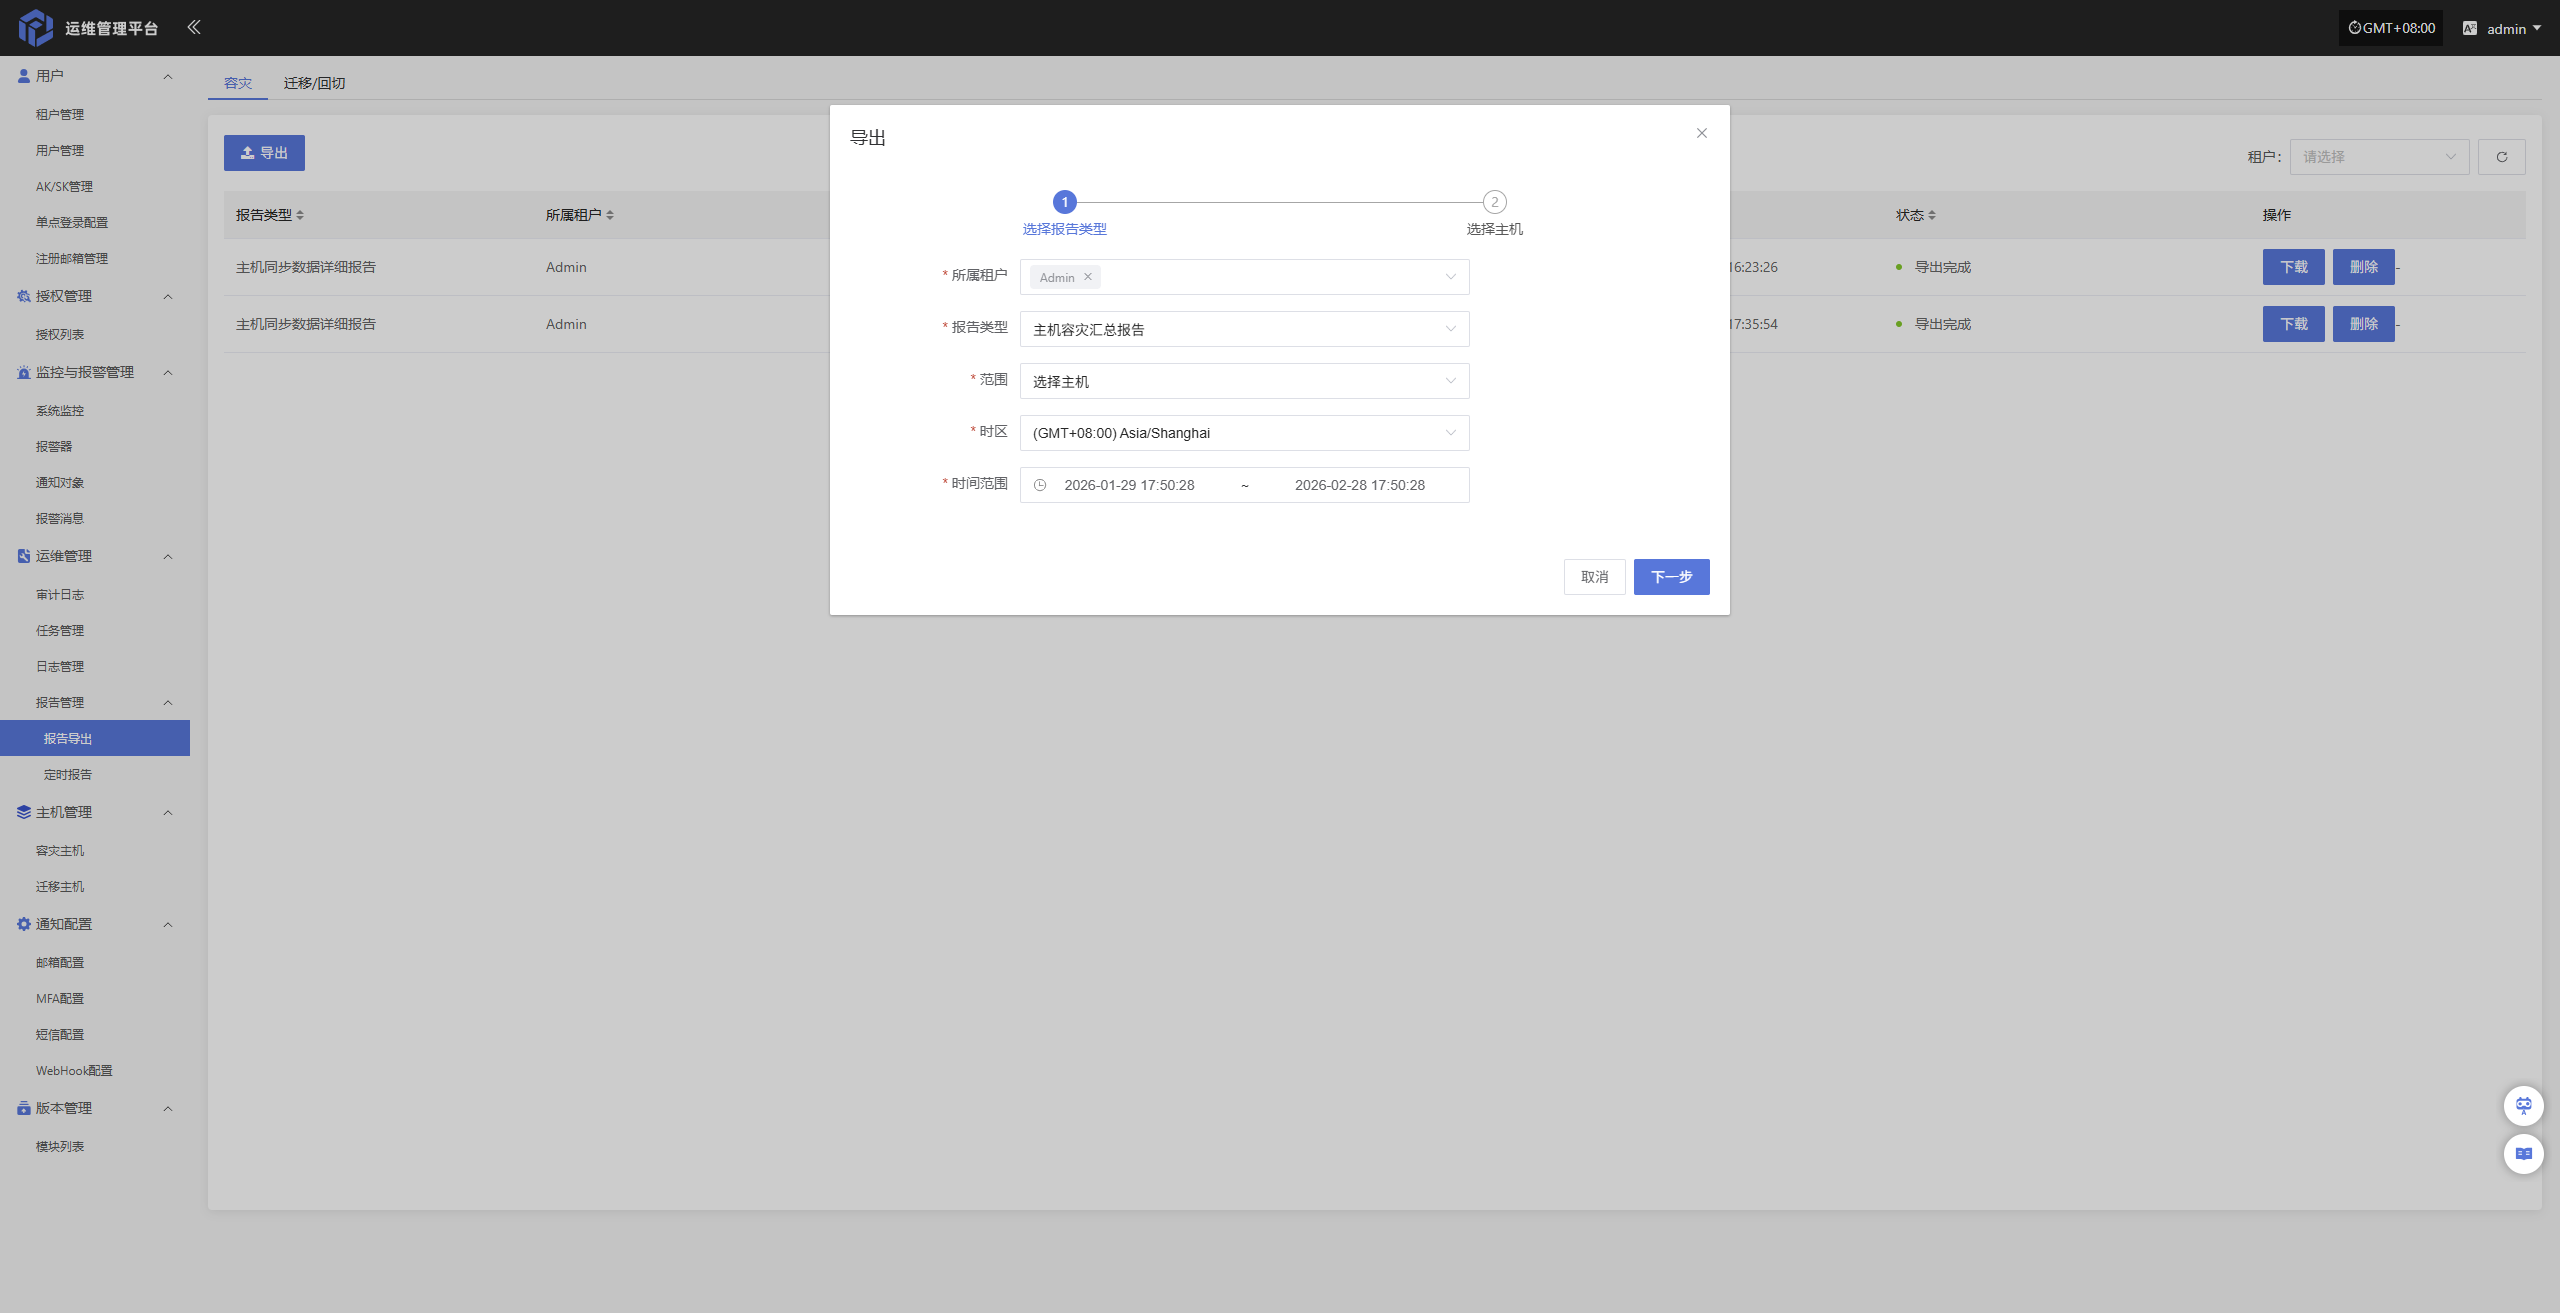The width and height of the screenshot is (2560, 1313).
Task: Click step 2 选择主机 in the stepper
Action: pos(1494,202)
